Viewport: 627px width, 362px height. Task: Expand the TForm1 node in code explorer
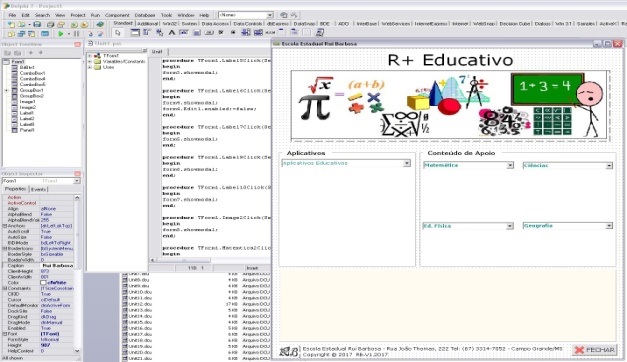90,56
